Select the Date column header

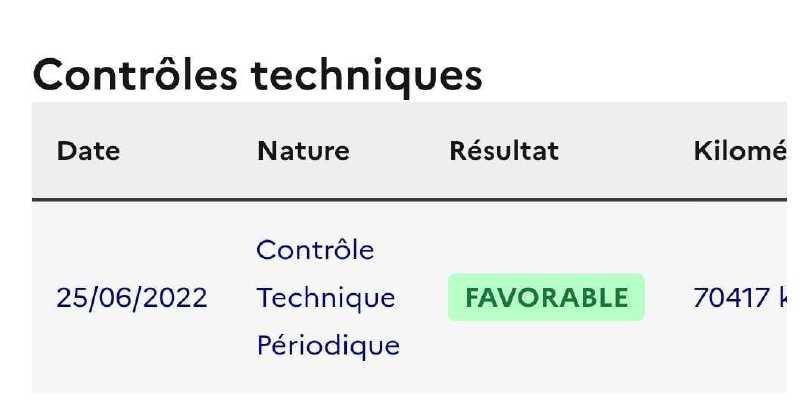88,151
